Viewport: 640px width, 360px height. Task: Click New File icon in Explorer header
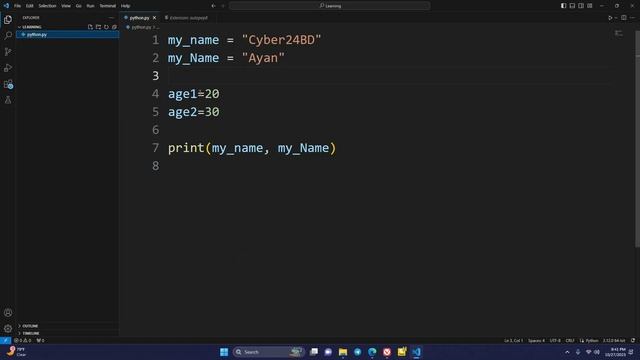[90, 27]
